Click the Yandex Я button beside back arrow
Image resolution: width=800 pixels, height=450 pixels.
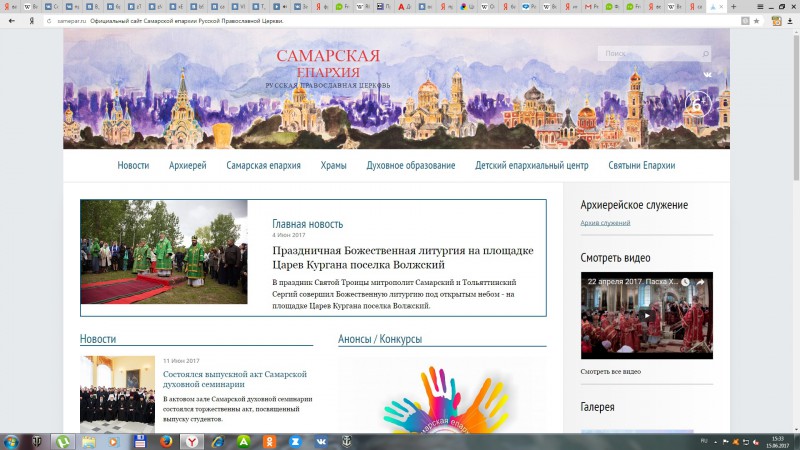pos(32,21)
